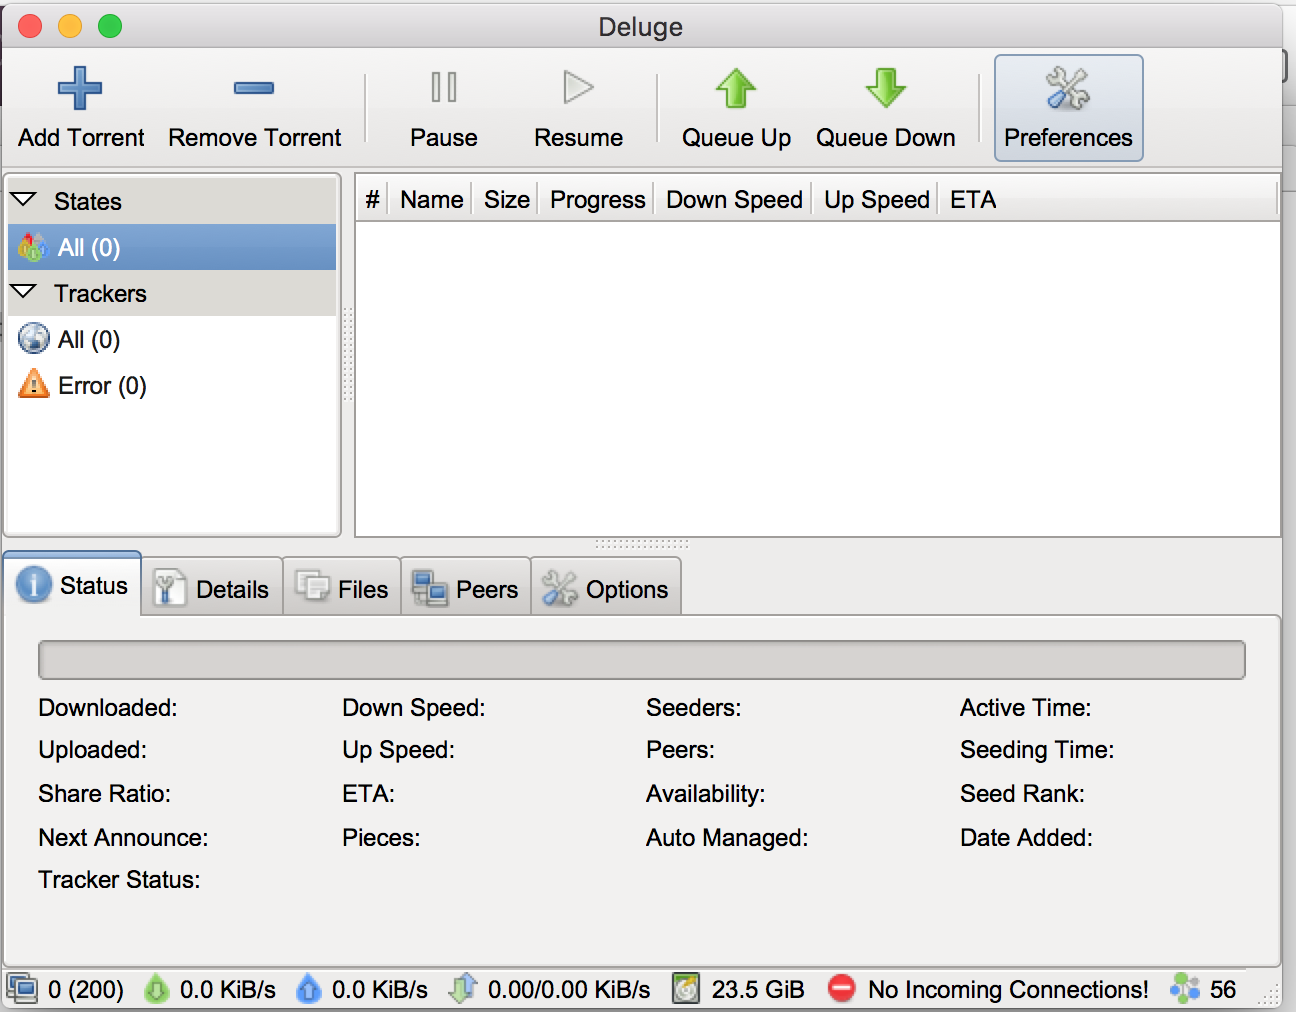
Task: Collapse the States section
Action: tap(24, 200)
